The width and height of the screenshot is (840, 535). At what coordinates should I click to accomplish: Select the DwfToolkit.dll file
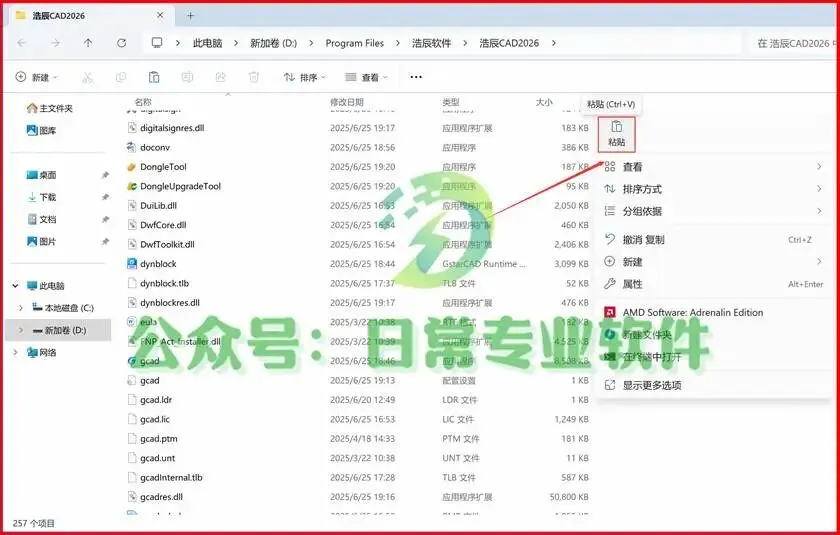[x=167, y=244]
